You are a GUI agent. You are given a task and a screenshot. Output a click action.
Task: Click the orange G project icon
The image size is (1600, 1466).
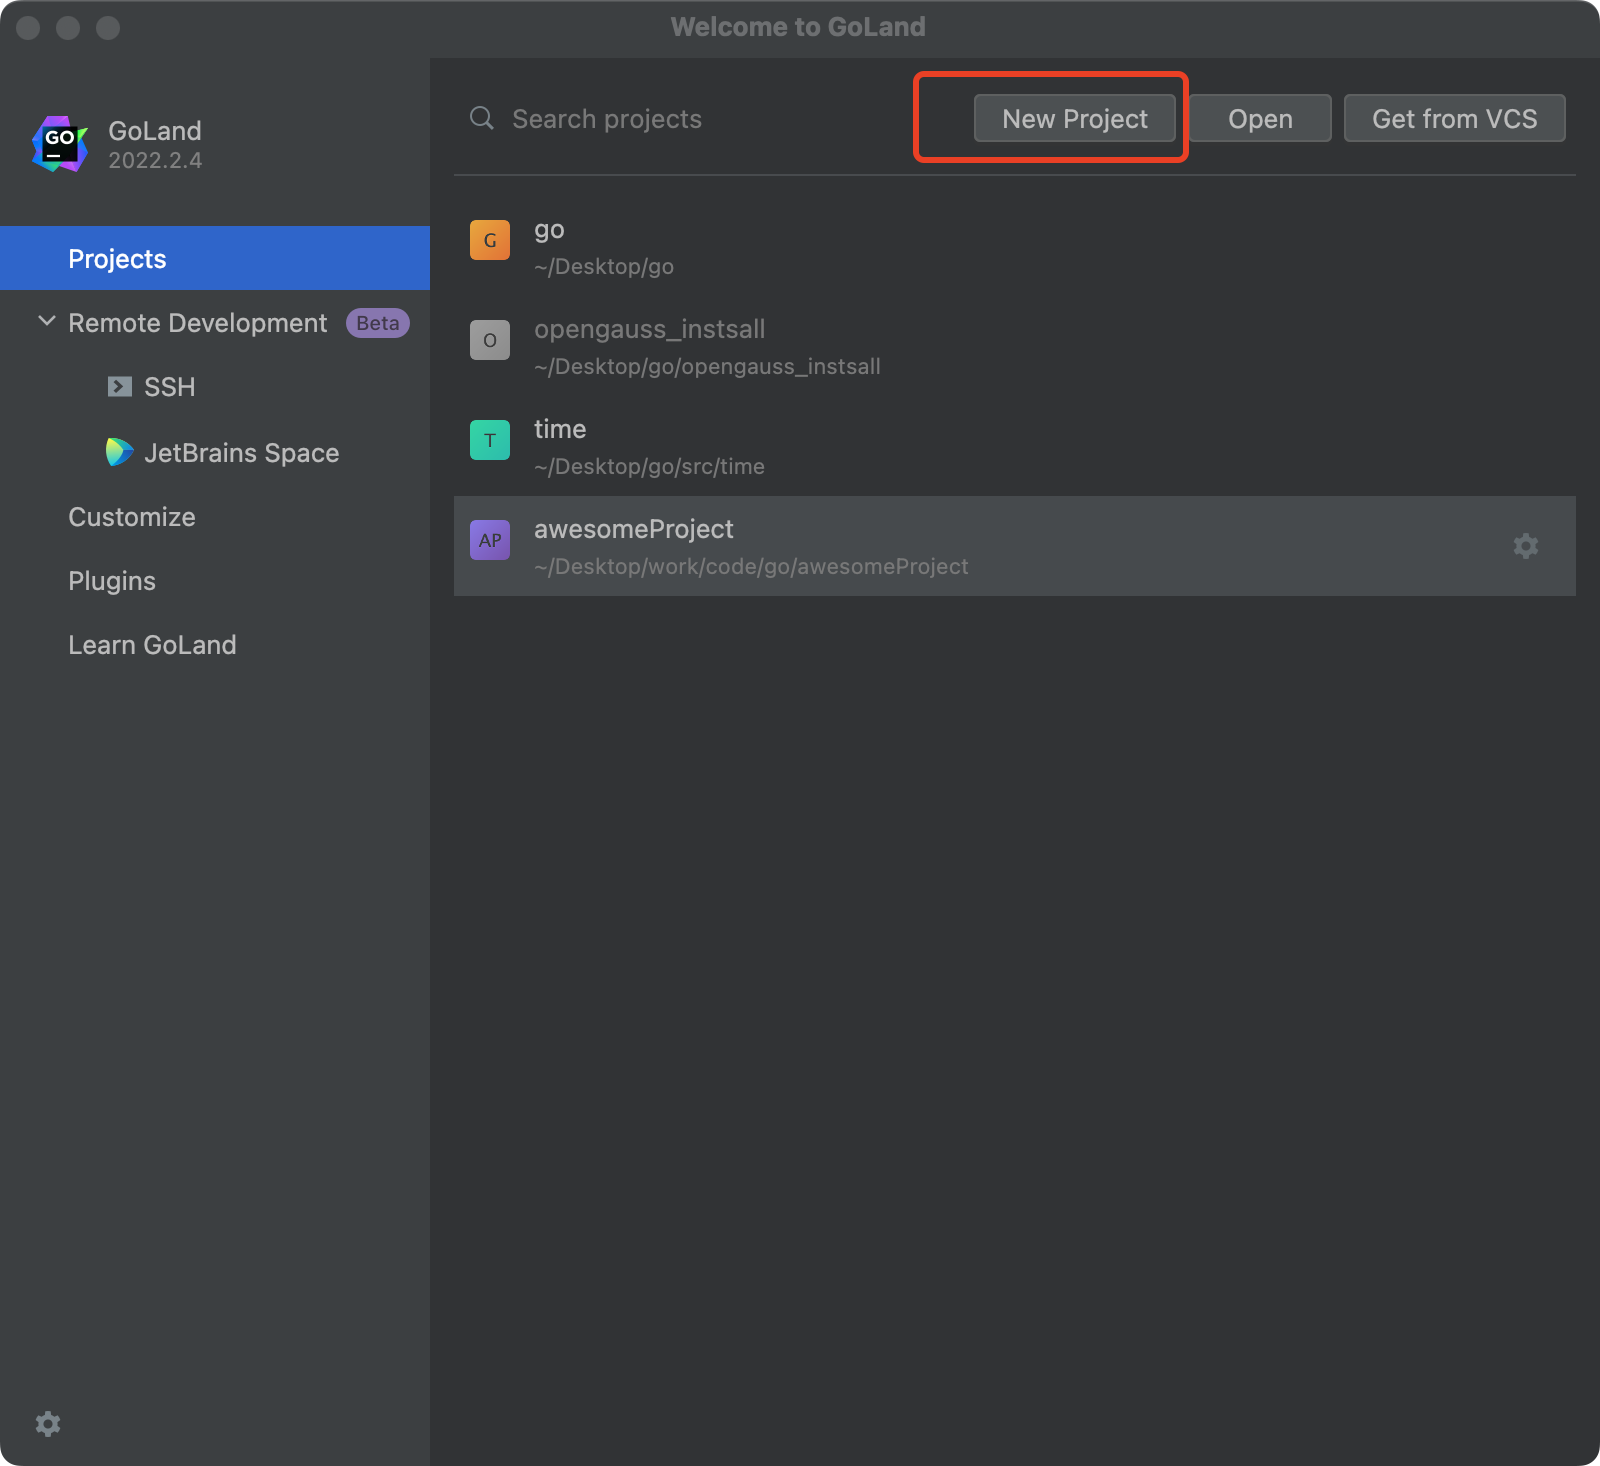click(x=490, y=240)
